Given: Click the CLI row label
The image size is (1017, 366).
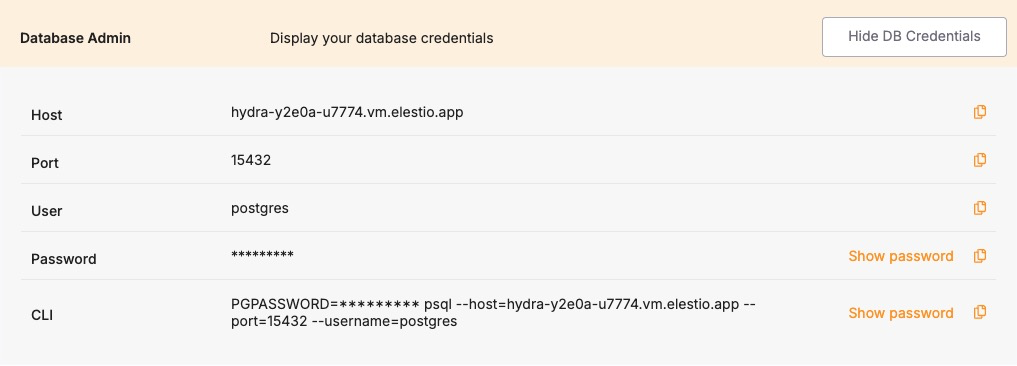Looking at the screenshot, I should pyautogui.click(x=42, y=315).
